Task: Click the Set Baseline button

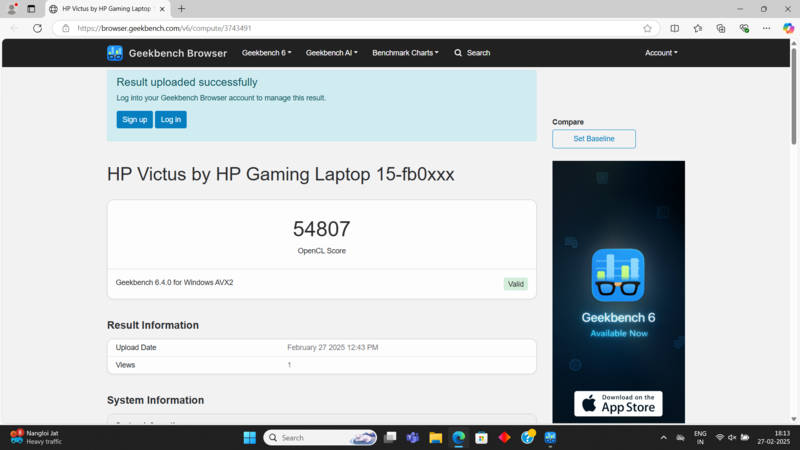Action: (x=594, y=139)
